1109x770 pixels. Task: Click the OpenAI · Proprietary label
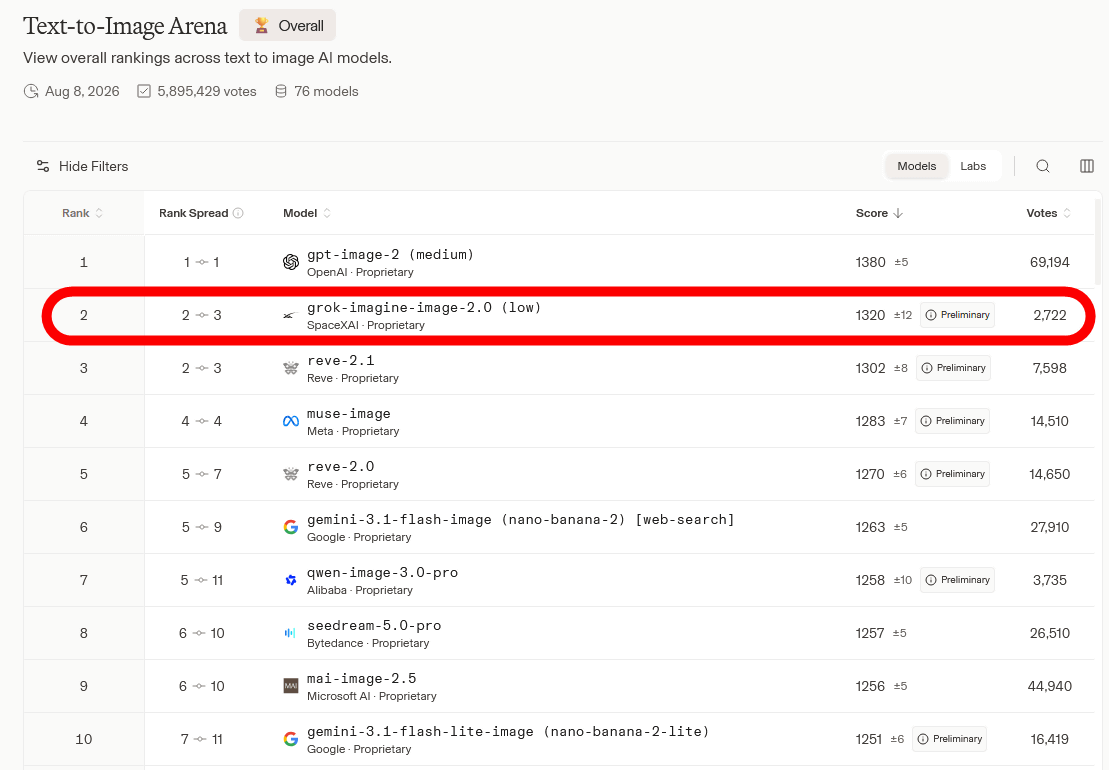pos(360,272)
